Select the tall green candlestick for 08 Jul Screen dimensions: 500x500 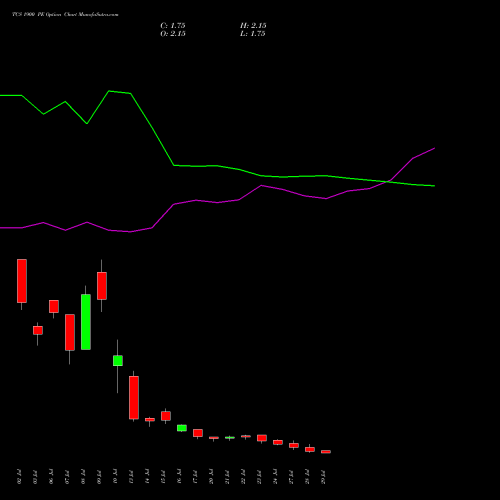86,322
